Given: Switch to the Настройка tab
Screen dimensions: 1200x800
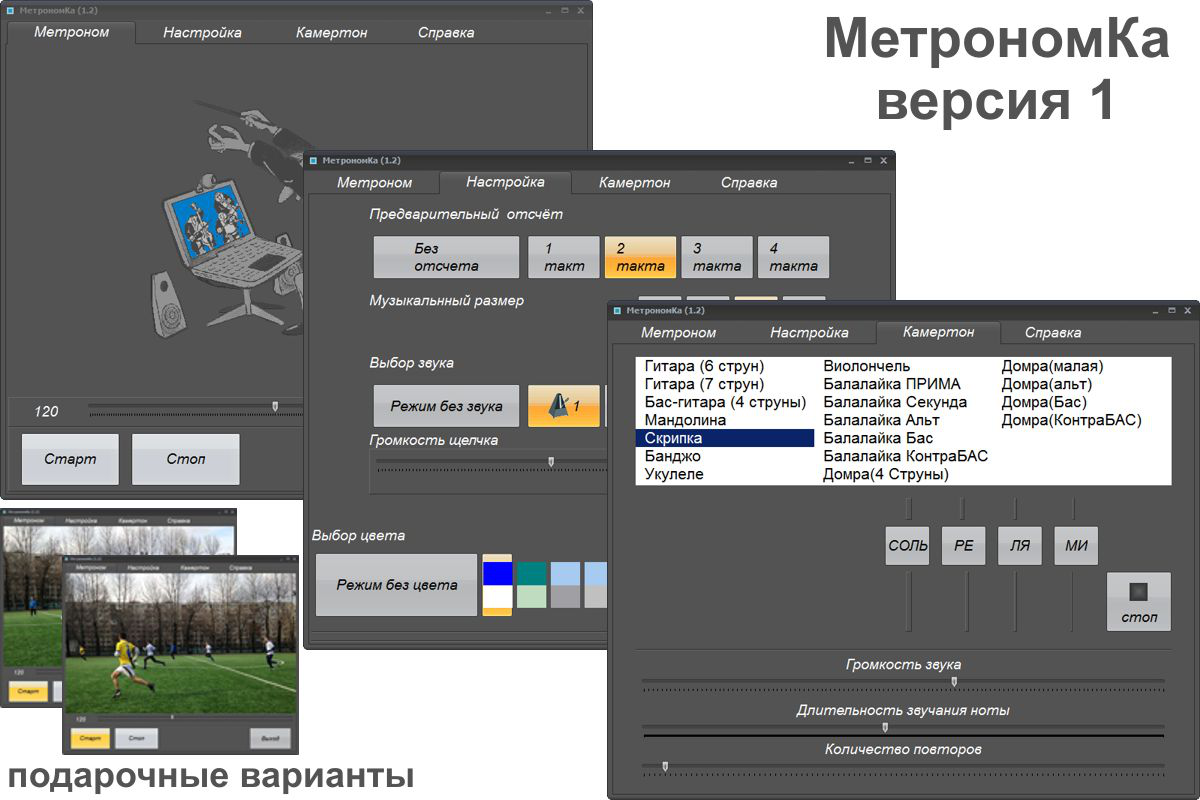Looking at the screenshot, I should 507,183.
